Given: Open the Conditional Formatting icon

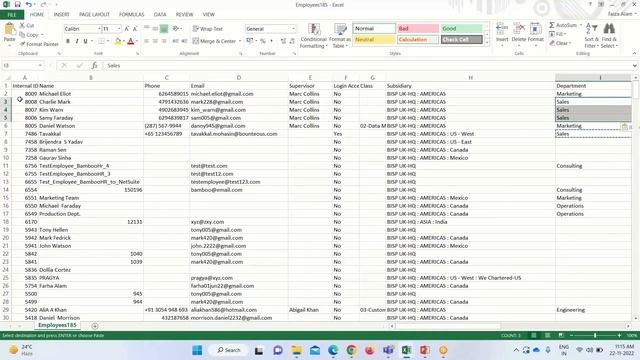Looking at the screenshot, I should click(313, 29).
